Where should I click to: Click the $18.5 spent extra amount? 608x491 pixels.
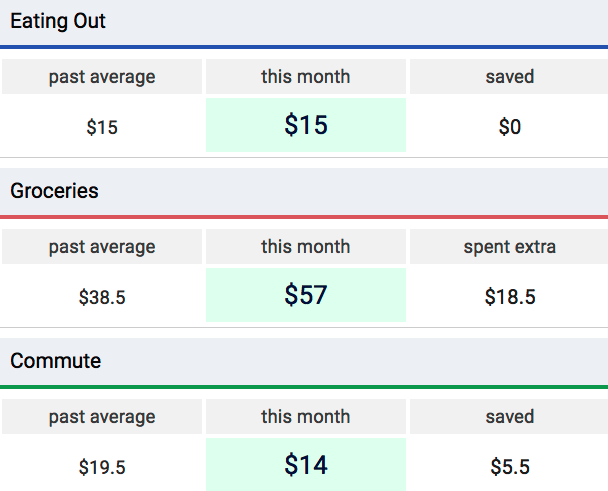510,297
